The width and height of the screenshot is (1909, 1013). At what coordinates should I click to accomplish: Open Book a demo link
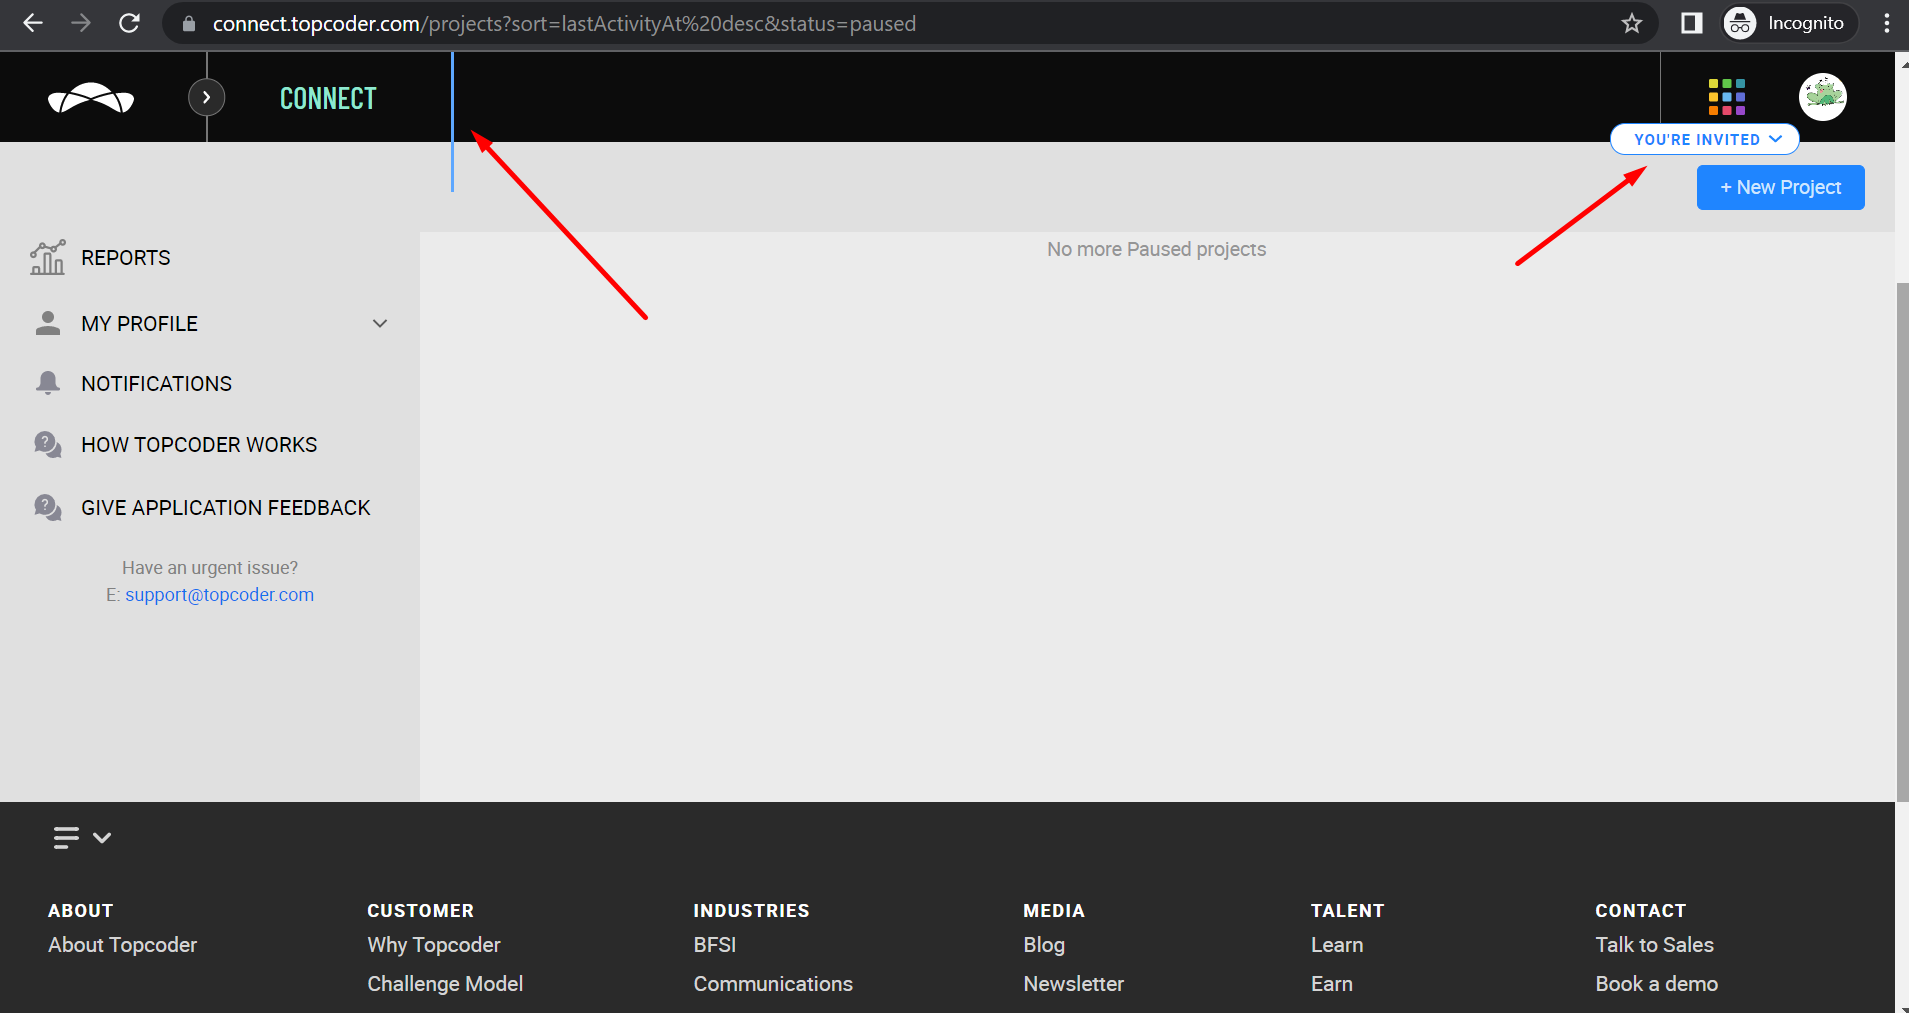(x=1656, y=984)
